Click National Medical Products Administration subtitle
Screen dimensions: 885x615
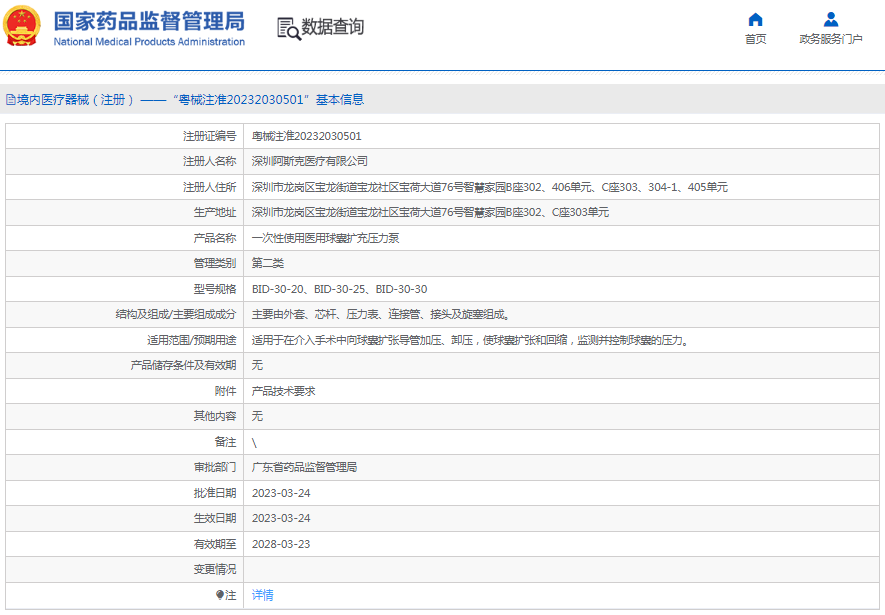tap(149, 42)
